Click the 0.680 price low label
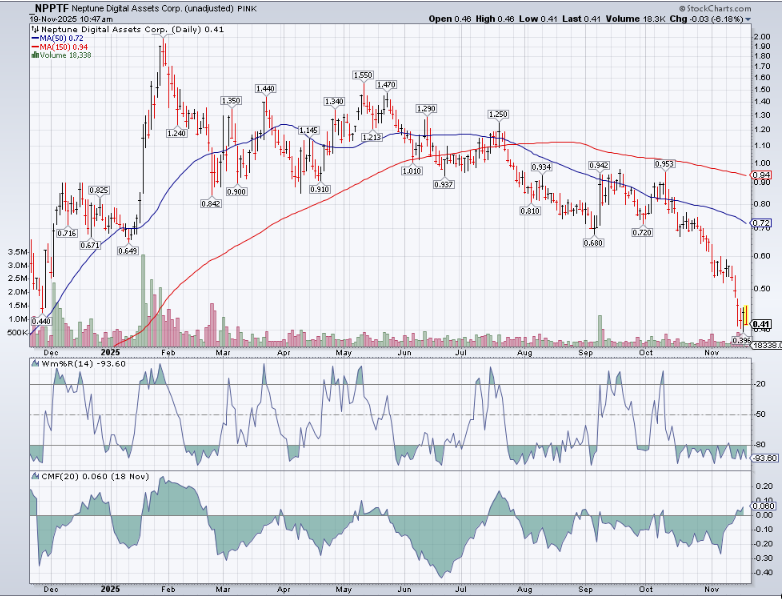 (x=593, y=242)
